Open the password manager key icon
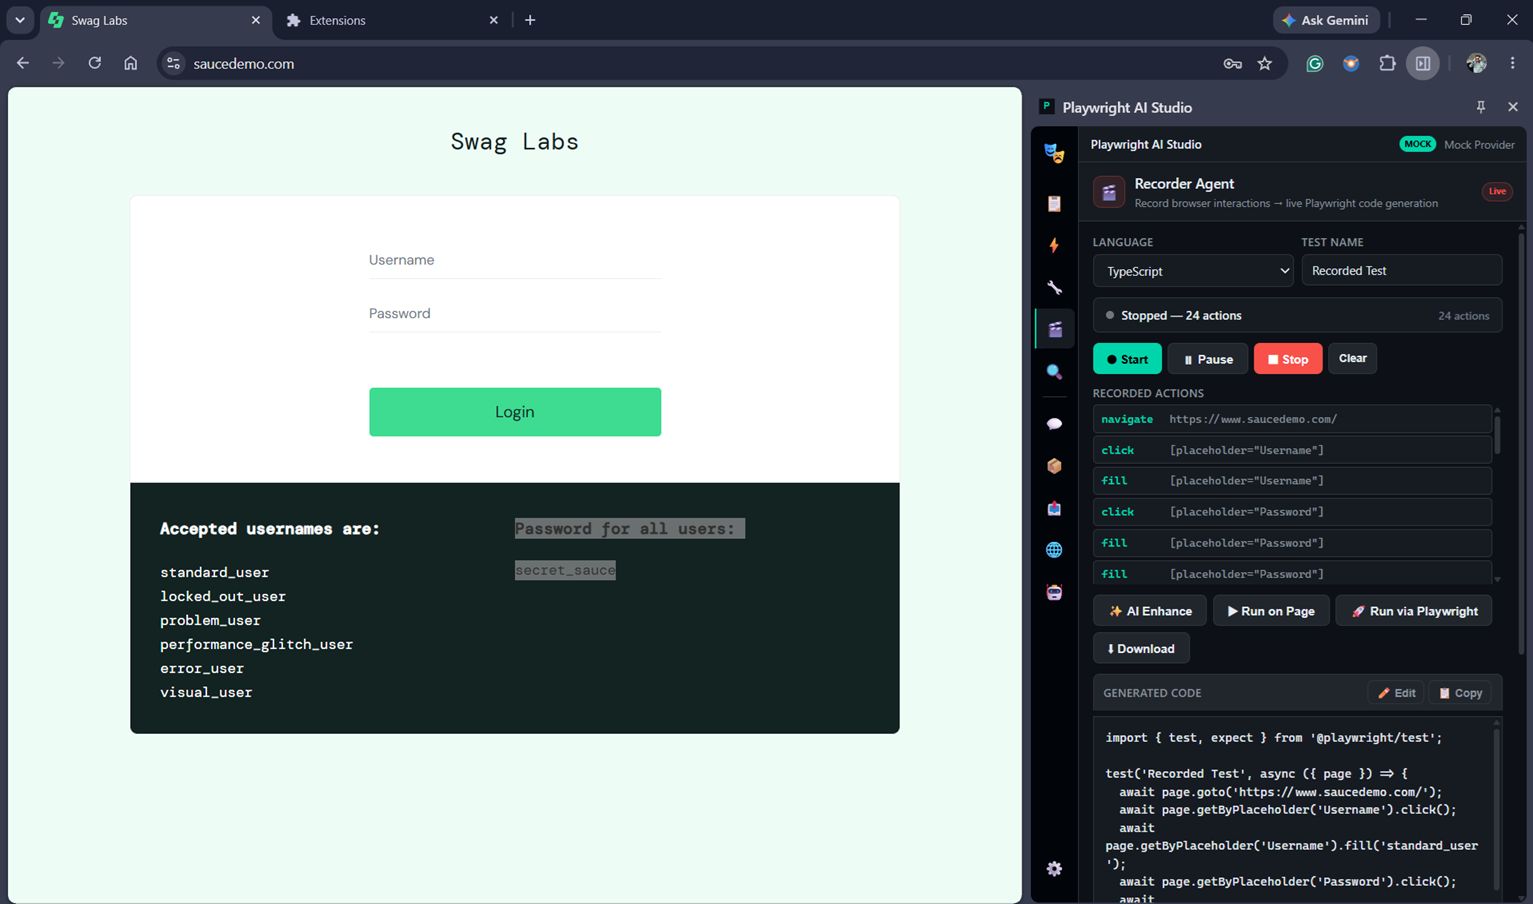 pos(1232,63)
